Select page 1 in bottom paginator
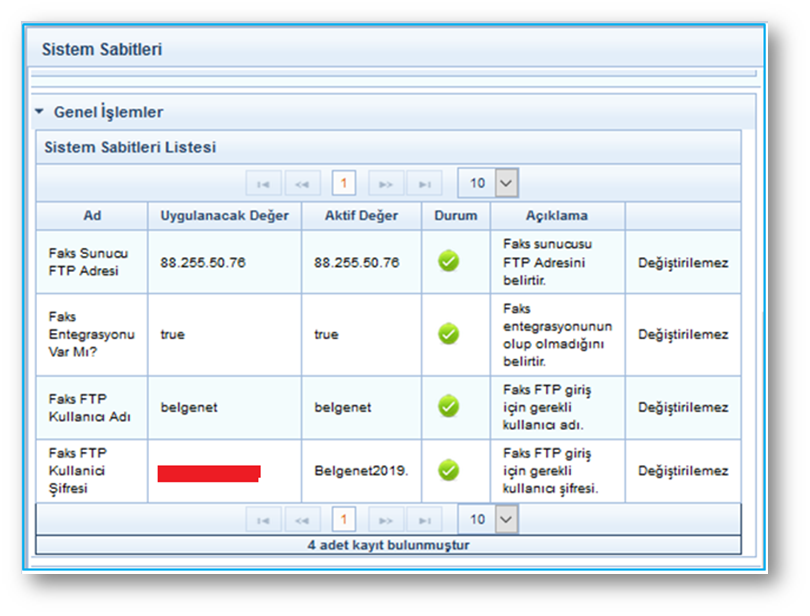The height and width of the screenshot is (616, 810). (344, 520)
